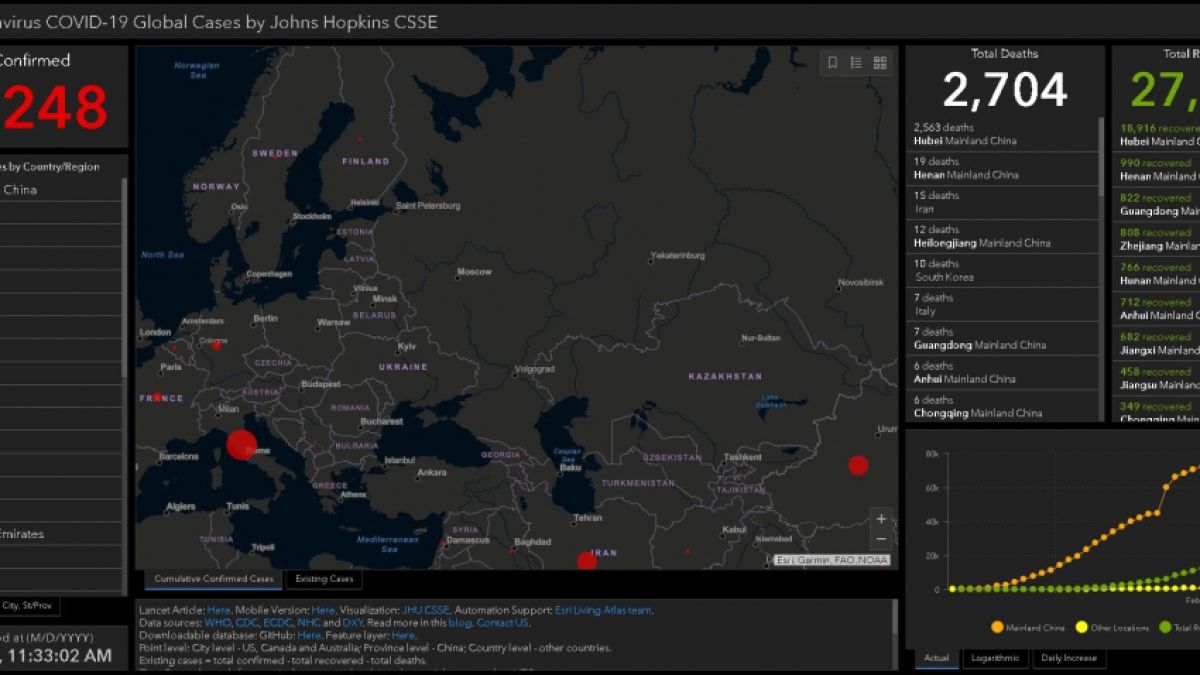Select the 15 deaths Iran row

pos(1002,203)
